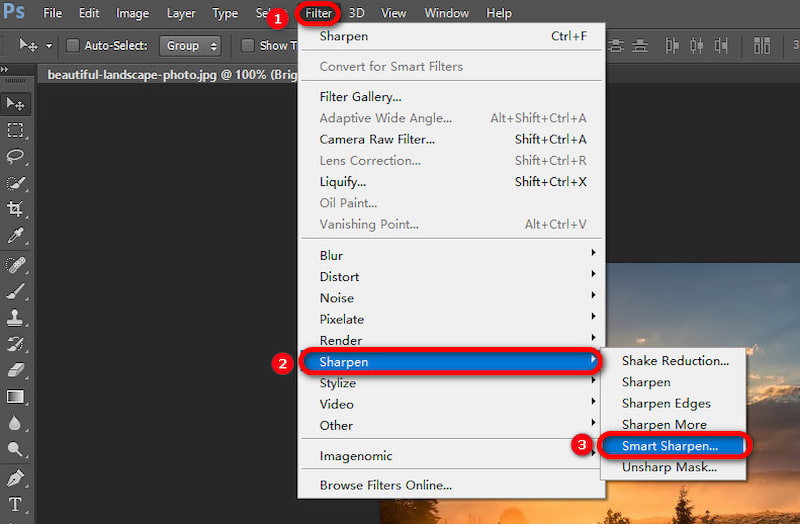
Task: Click distribute layers icon
Action: [x=762, y=45]
